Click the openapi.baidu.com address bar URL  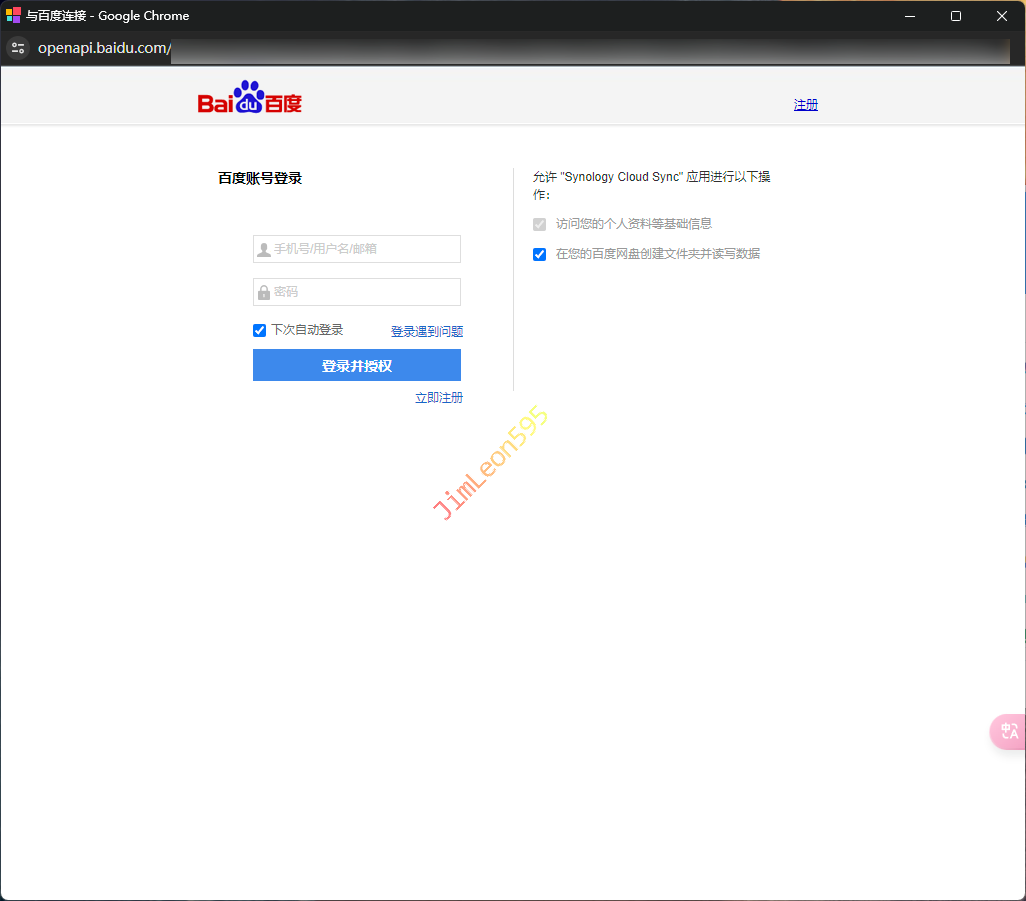tap(104, 48)
